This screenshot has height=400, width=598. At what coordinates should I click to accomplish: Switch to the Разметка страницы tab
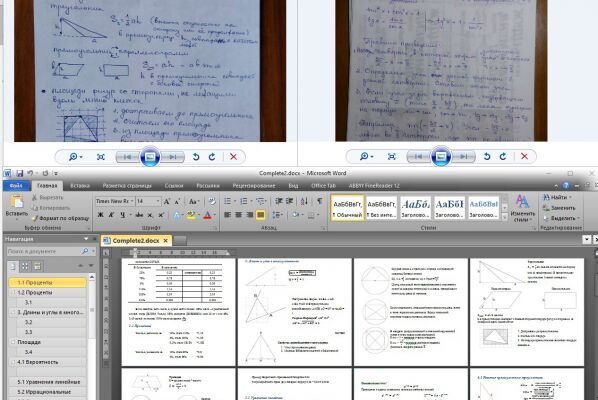tap(127, 186)
